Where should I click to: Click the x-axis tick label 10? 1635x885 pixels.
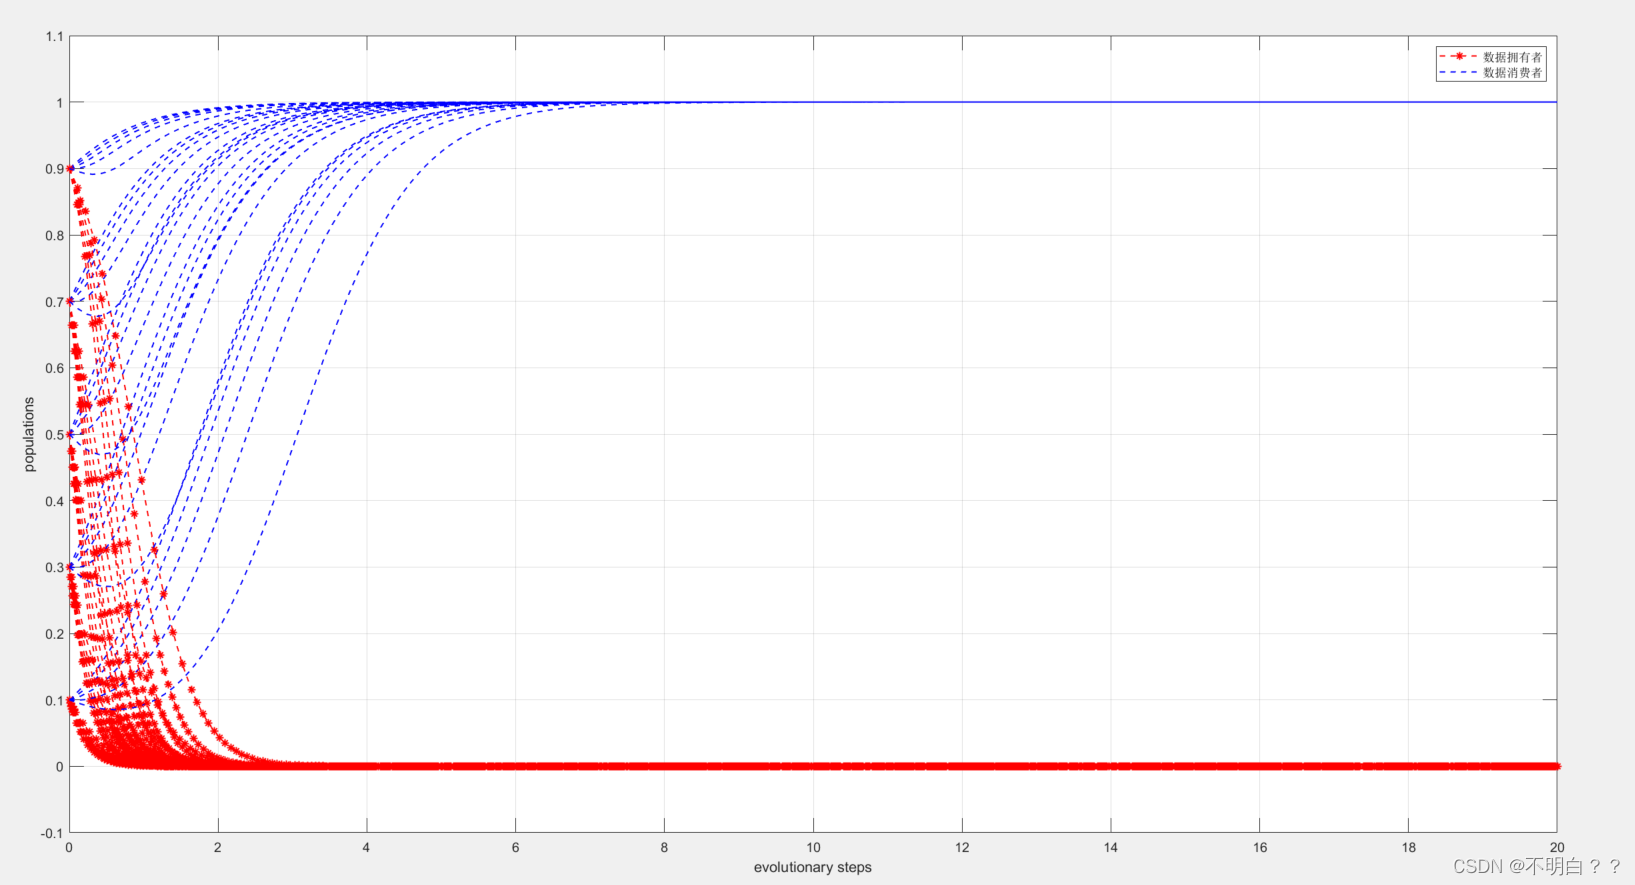coord(813,847)
